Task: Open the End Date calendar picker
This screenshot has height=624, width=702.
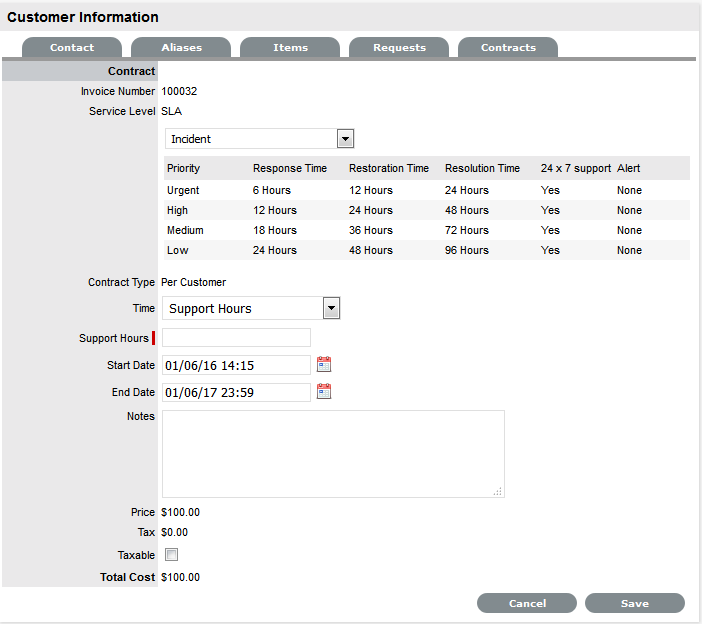Action: (323, 392)
